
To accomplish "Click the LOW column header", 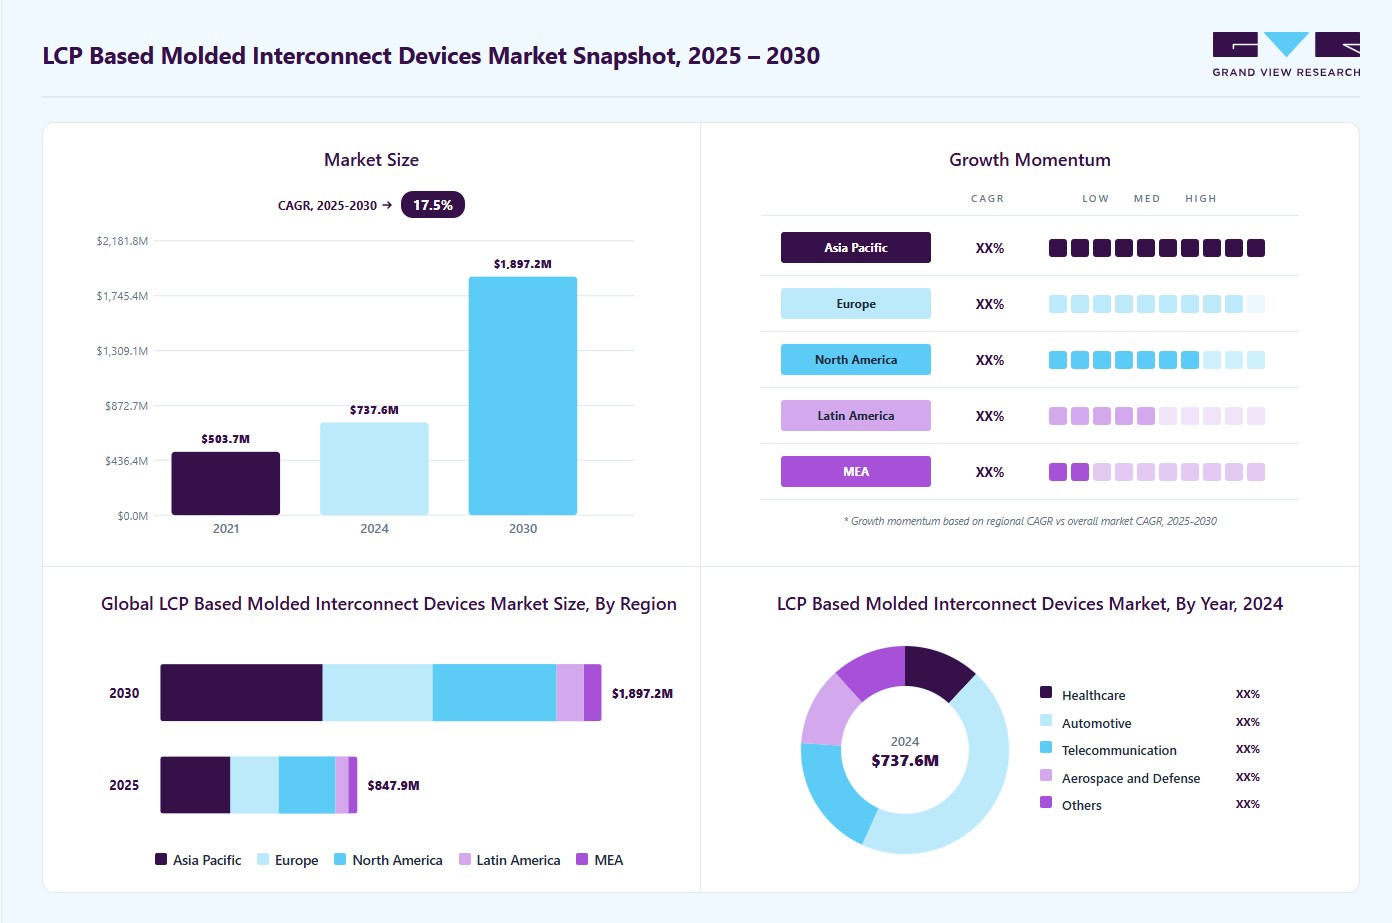I will pos(1095,199).
